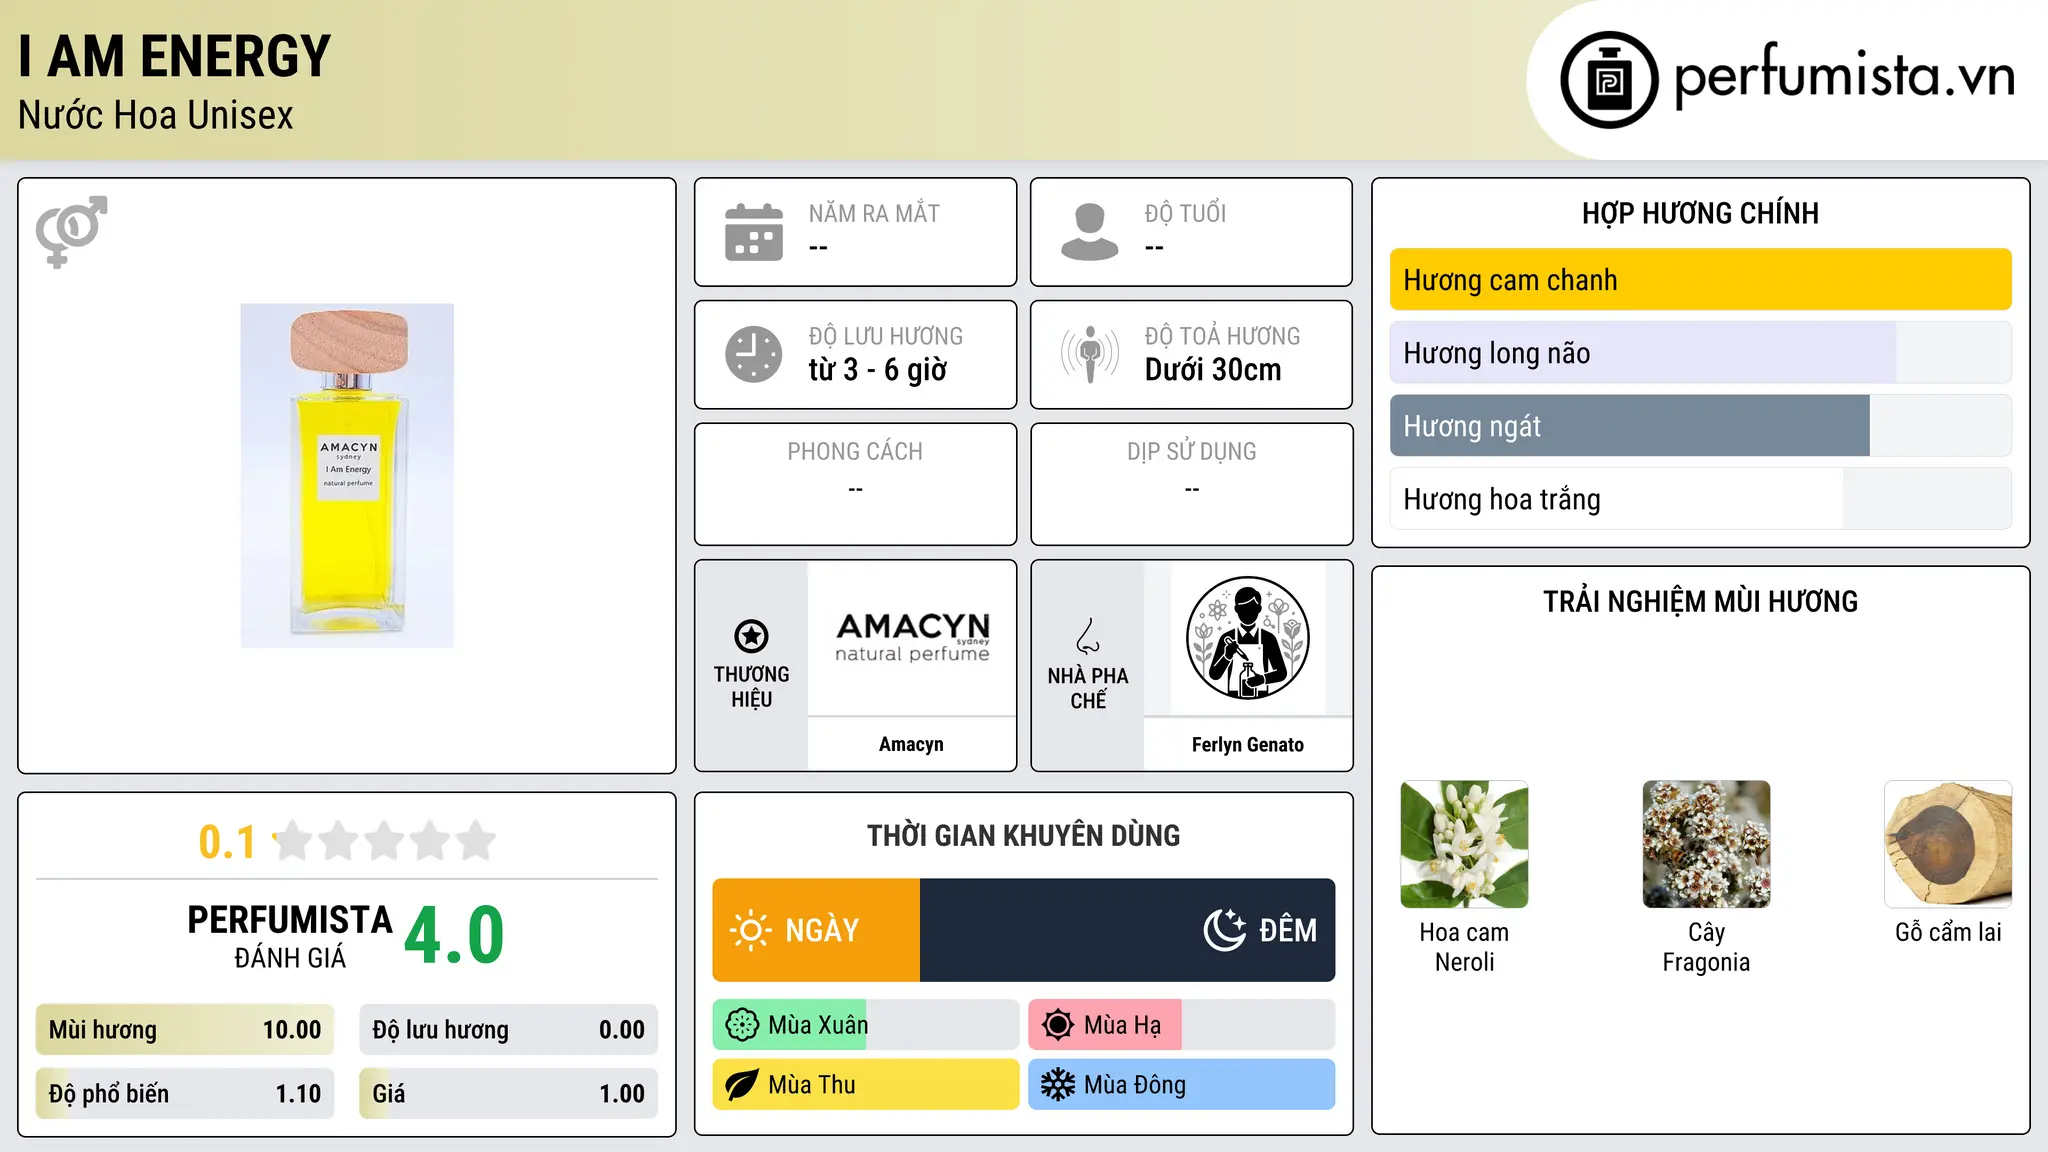Click the THỜI GIAN KHUYÊN DÙNG heading
The width and height of the screenshot is (2048, 1152).
click(x=1023, y=835)
